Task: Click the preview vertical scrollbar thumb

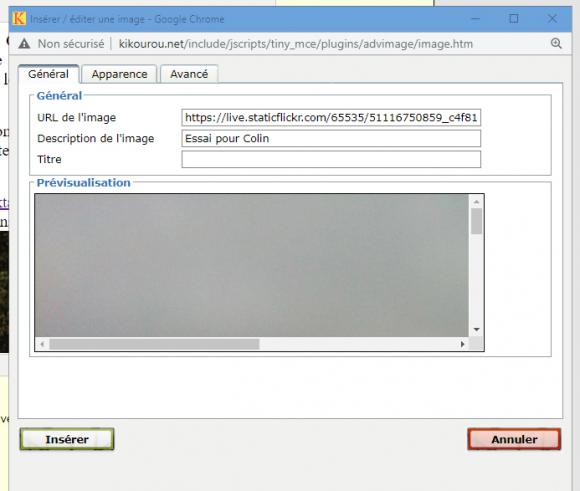Action: 476,221
